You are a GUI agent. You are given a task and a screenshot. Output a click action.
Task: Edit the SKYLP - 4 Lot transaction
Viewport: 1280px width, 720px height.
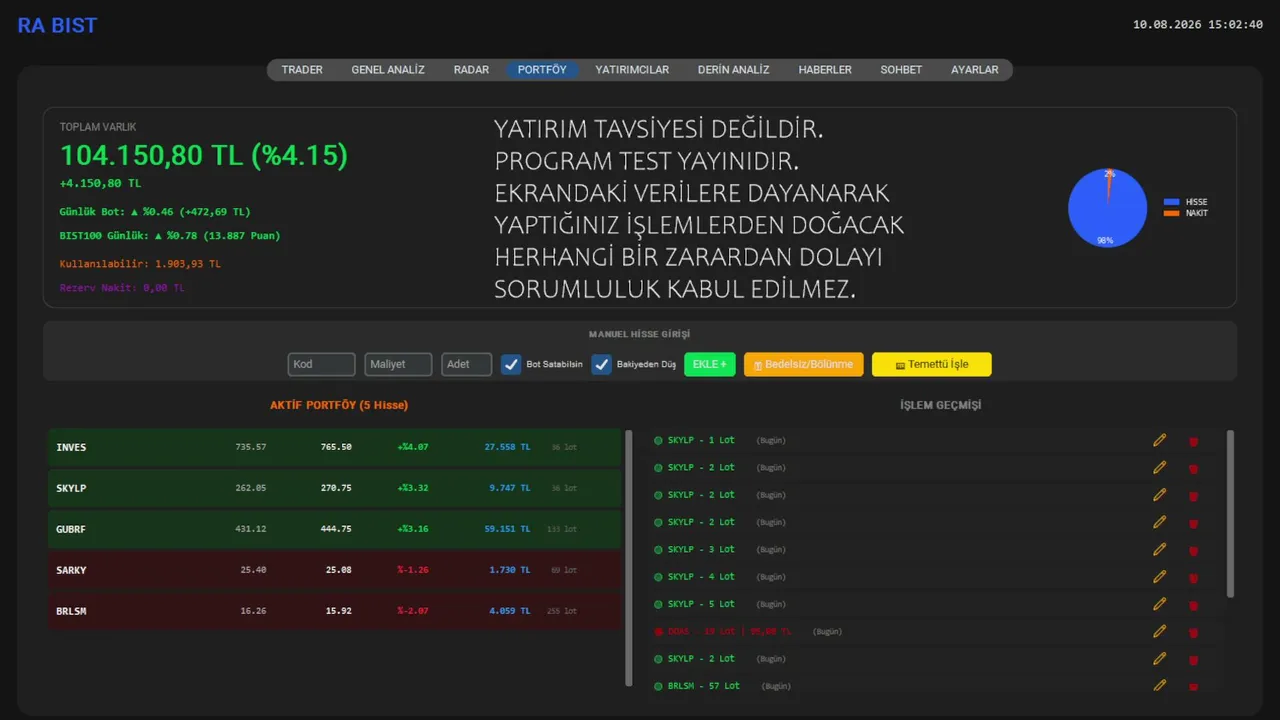click(1160, 576)
